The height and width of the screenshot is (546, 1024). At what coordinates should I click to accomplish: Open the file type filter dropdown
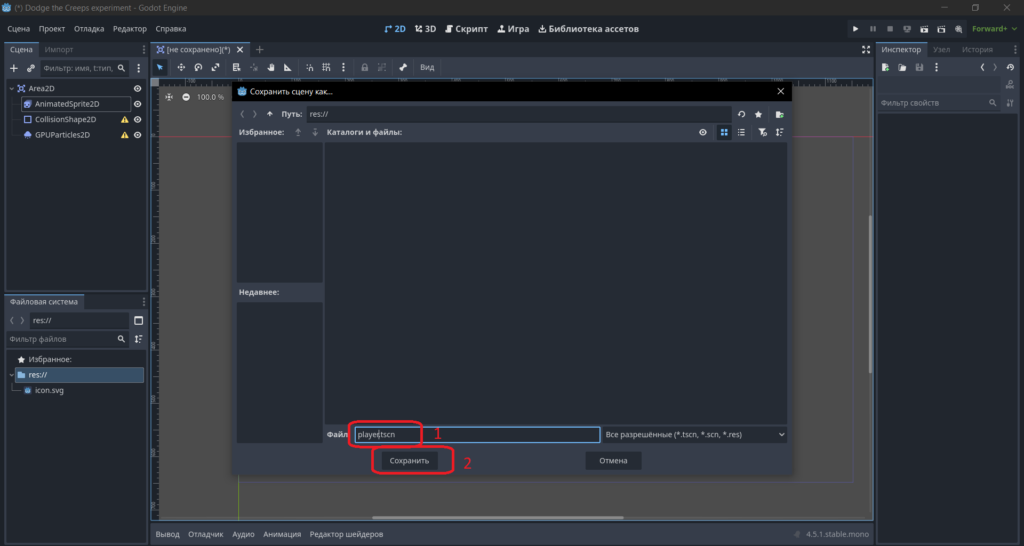(x=695, y=434)
